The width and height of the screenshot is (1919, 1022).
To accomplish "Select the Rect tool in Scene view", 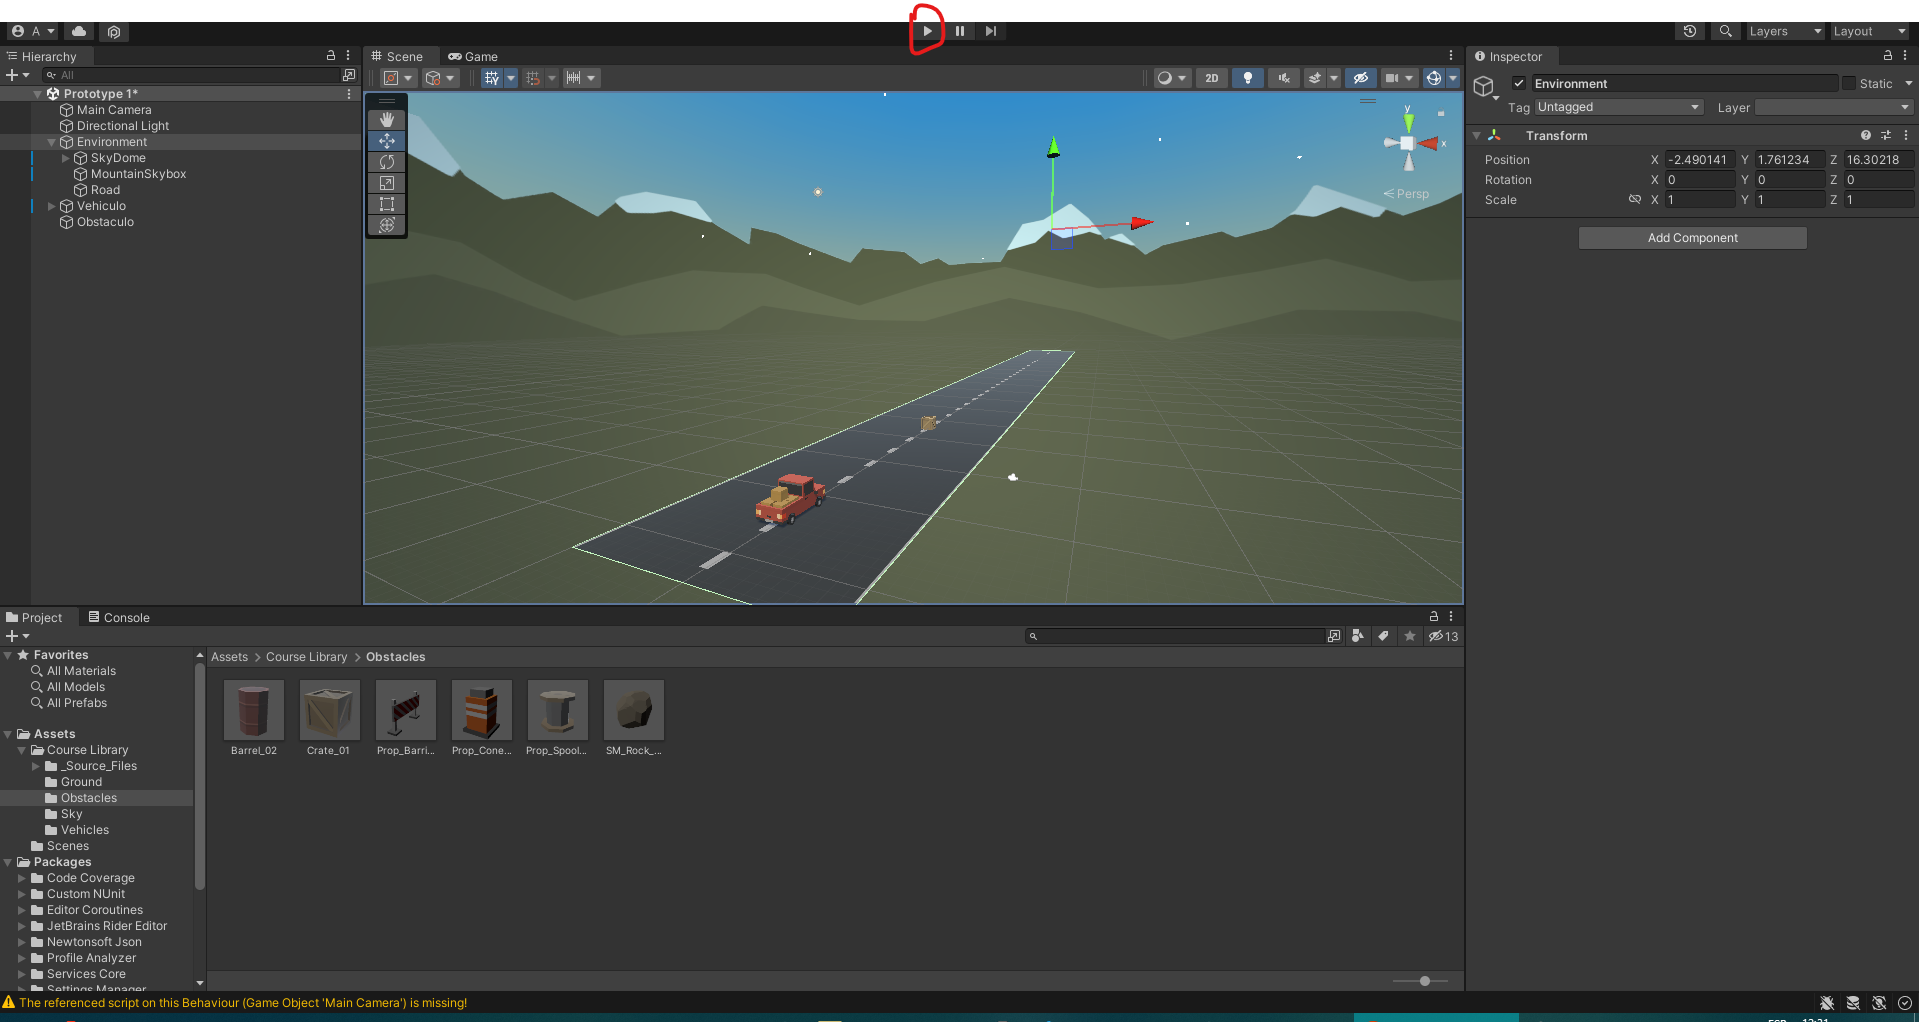I will (x=387, y=204).
